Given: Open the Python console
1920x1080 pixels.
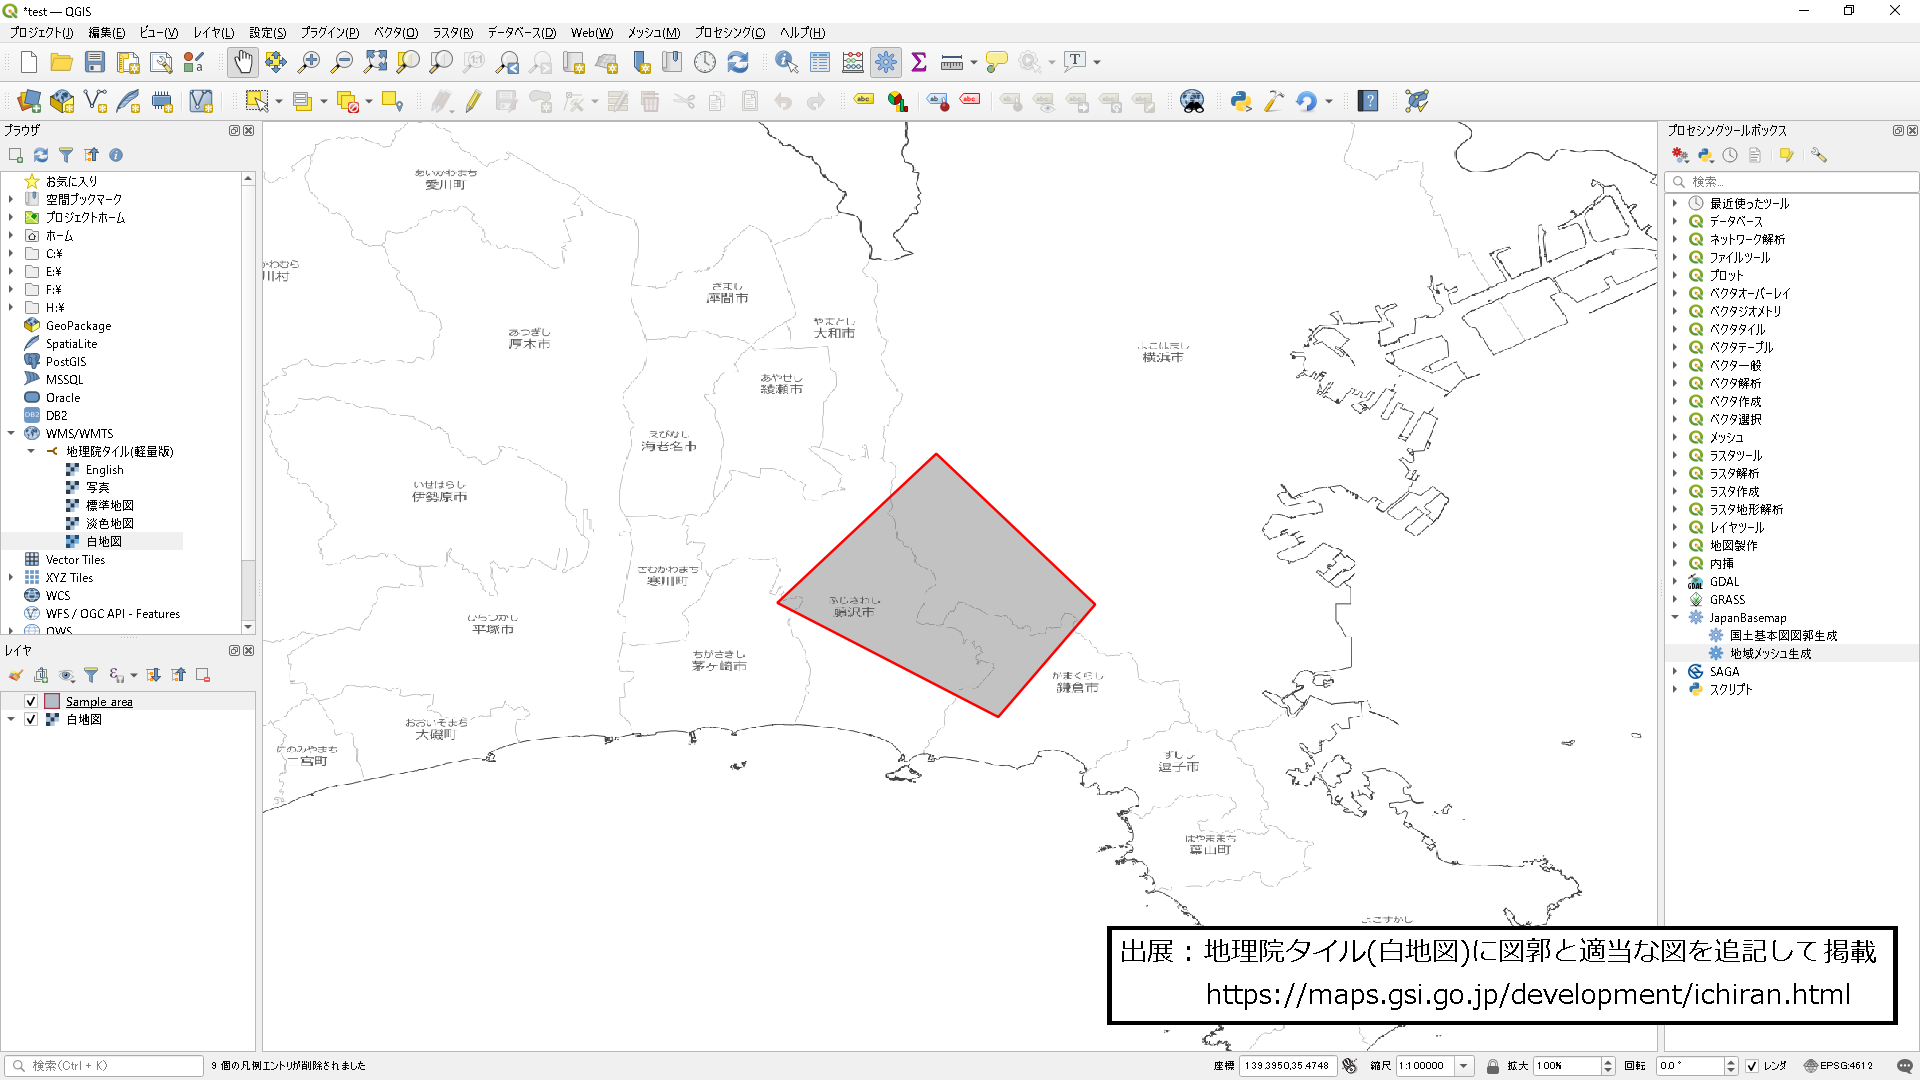Looking at the screenshot, I should (1241, 101).
